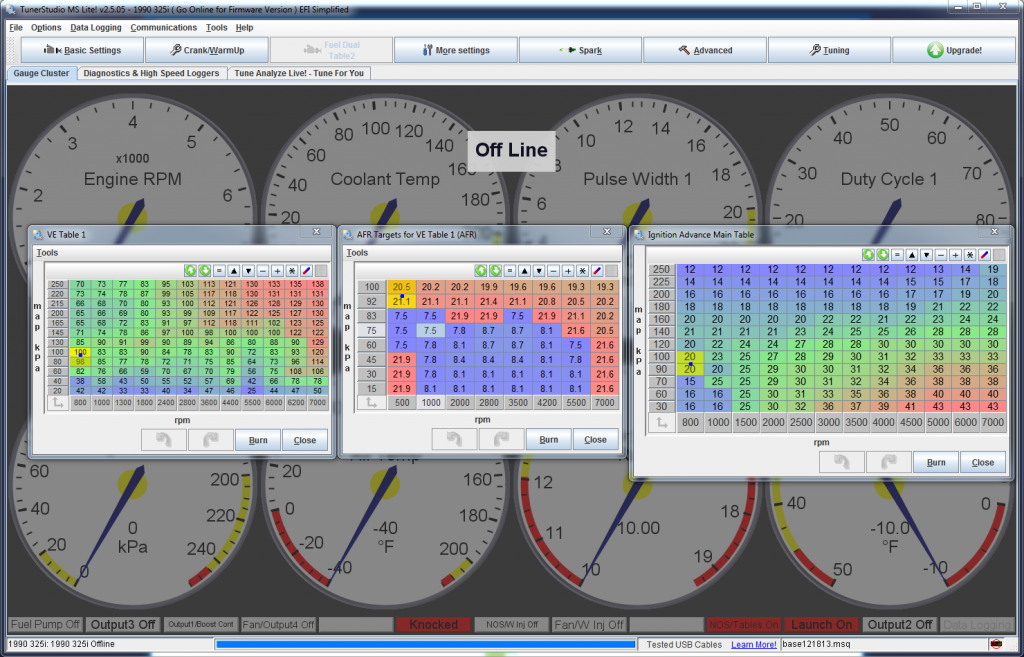Open Tools menu in VE Table 1 window

47,253
